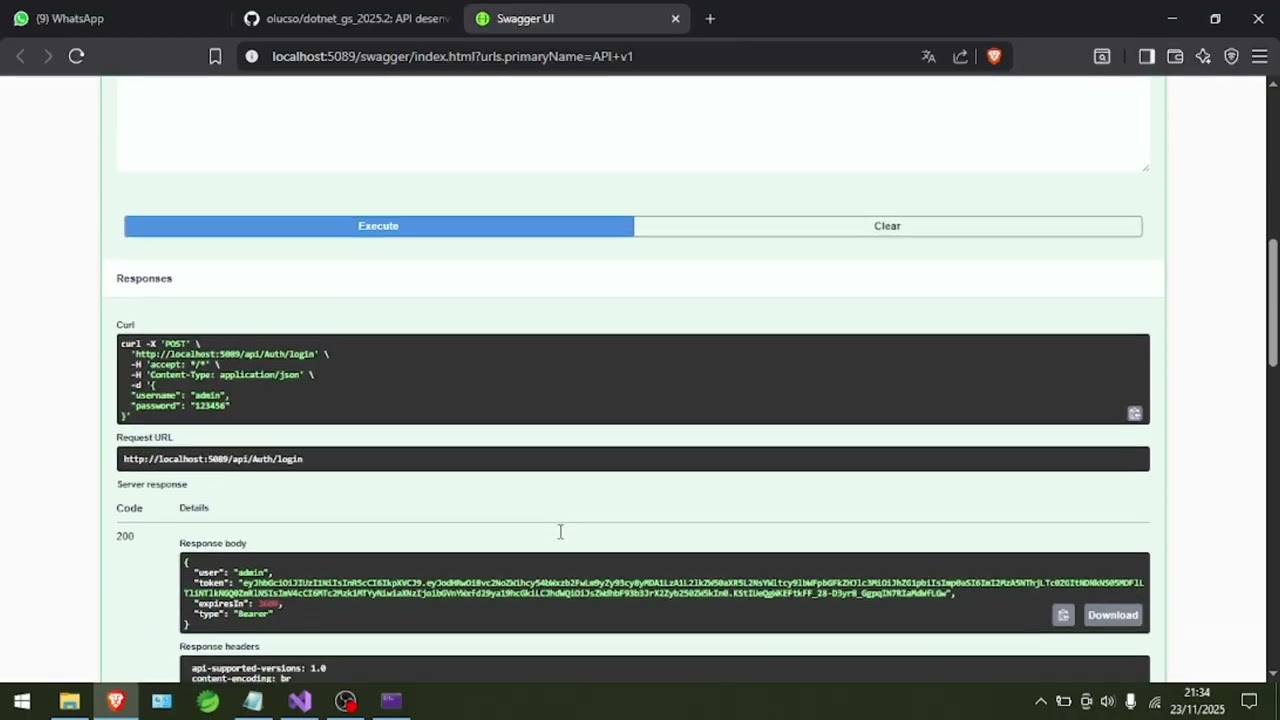The height and width of the screenshot is (720, 1280).
Task: Download the response body
Action: pyautogui.click(x=1112, y=615)
